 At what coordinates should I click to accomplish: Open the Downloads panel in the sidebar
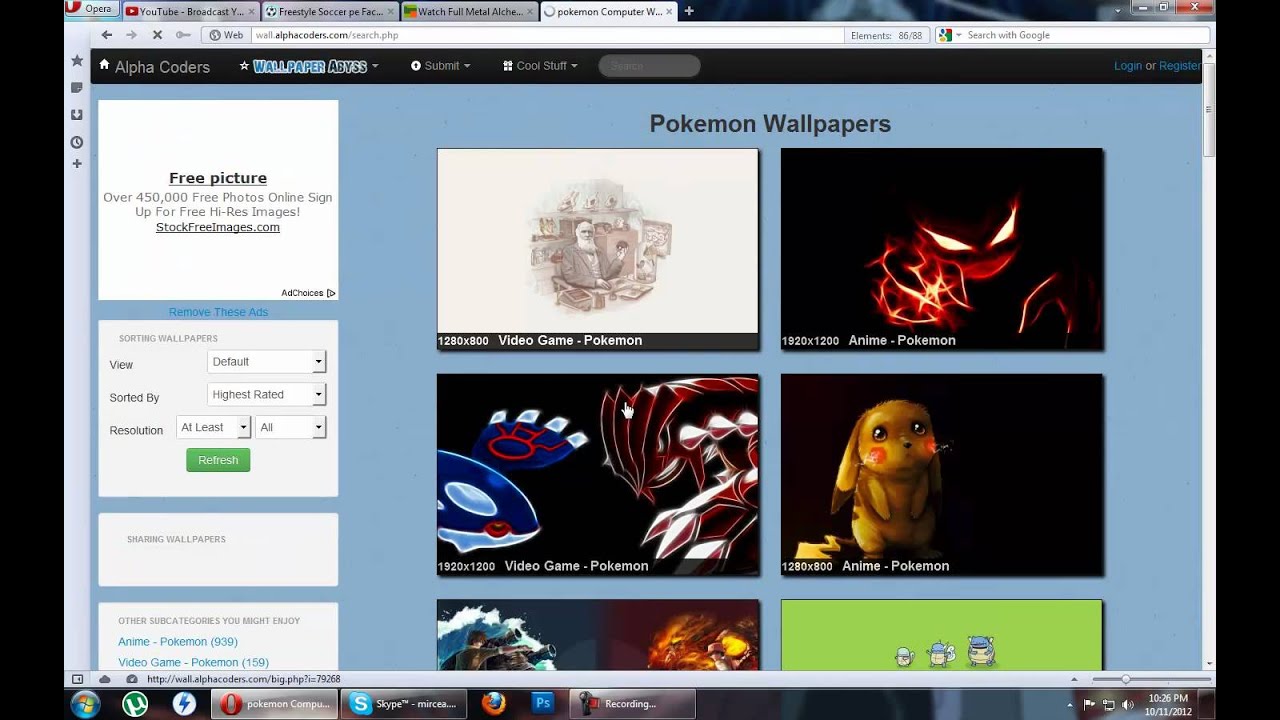[77, 115]
